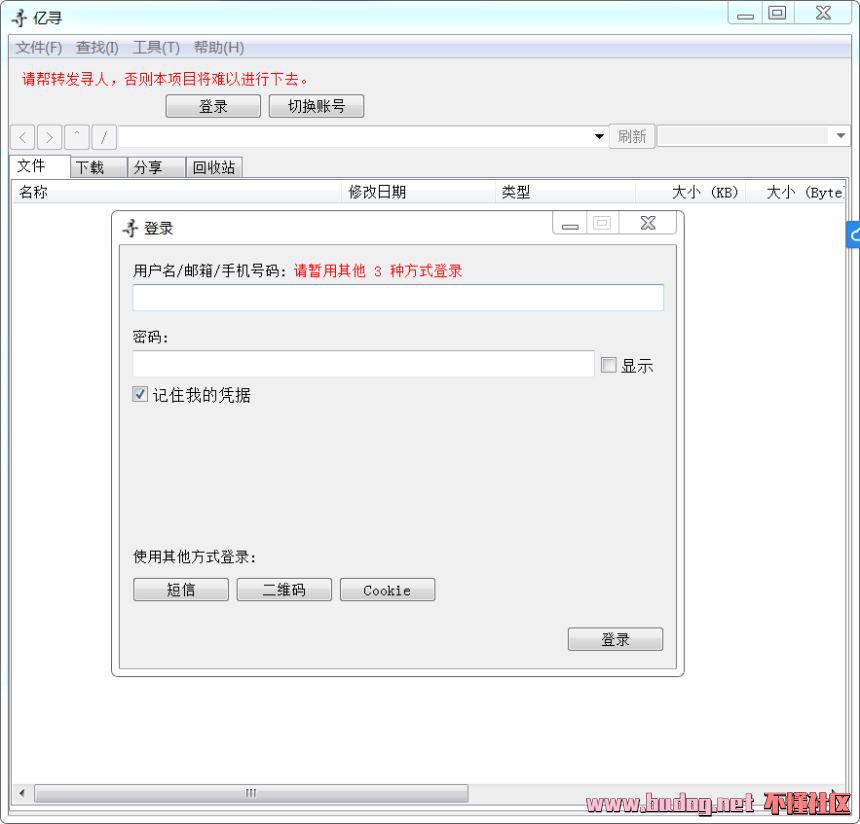The height and width of the screenshot is (824, 860).
Task: Click the 切换账号 button
Action: click(x=316, y=106)
